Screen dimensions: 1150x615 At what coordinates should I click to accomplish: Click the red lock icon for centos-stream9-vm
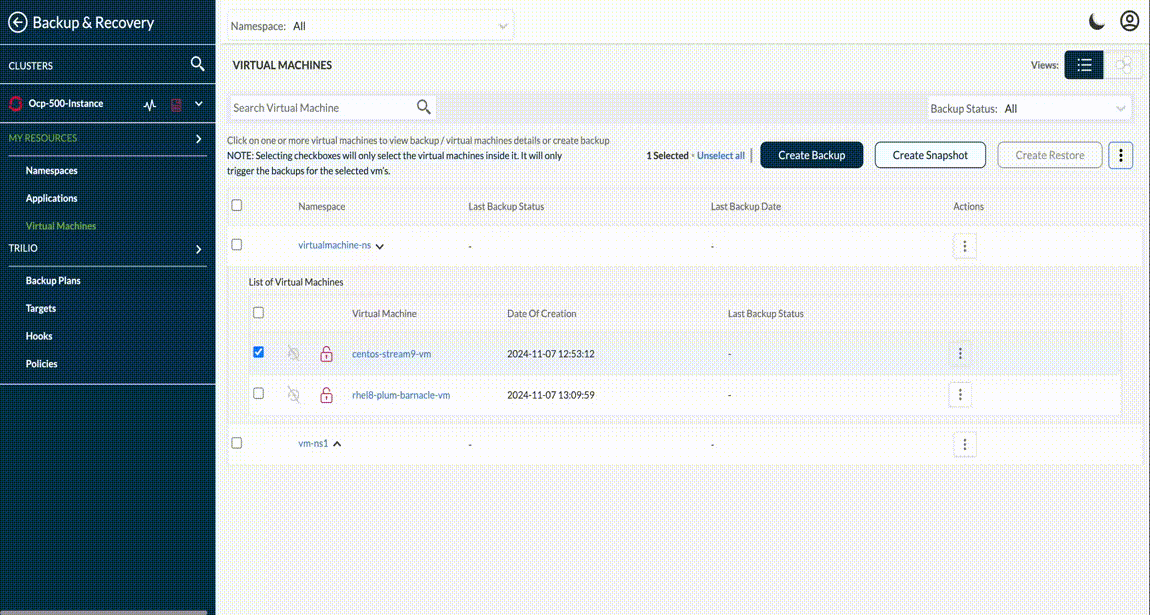pyautogui.click(x=326, y=354)
